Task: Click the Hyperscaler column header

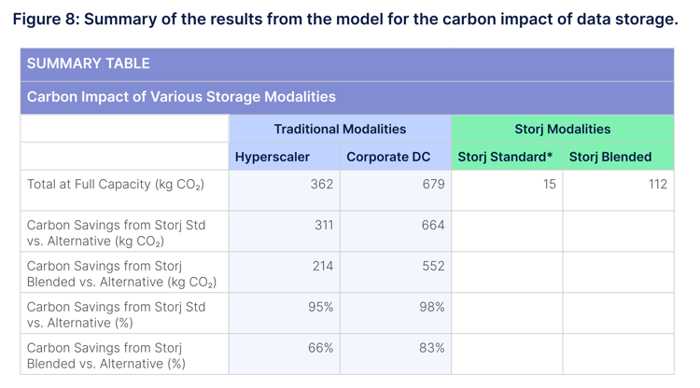Action: 272,157
